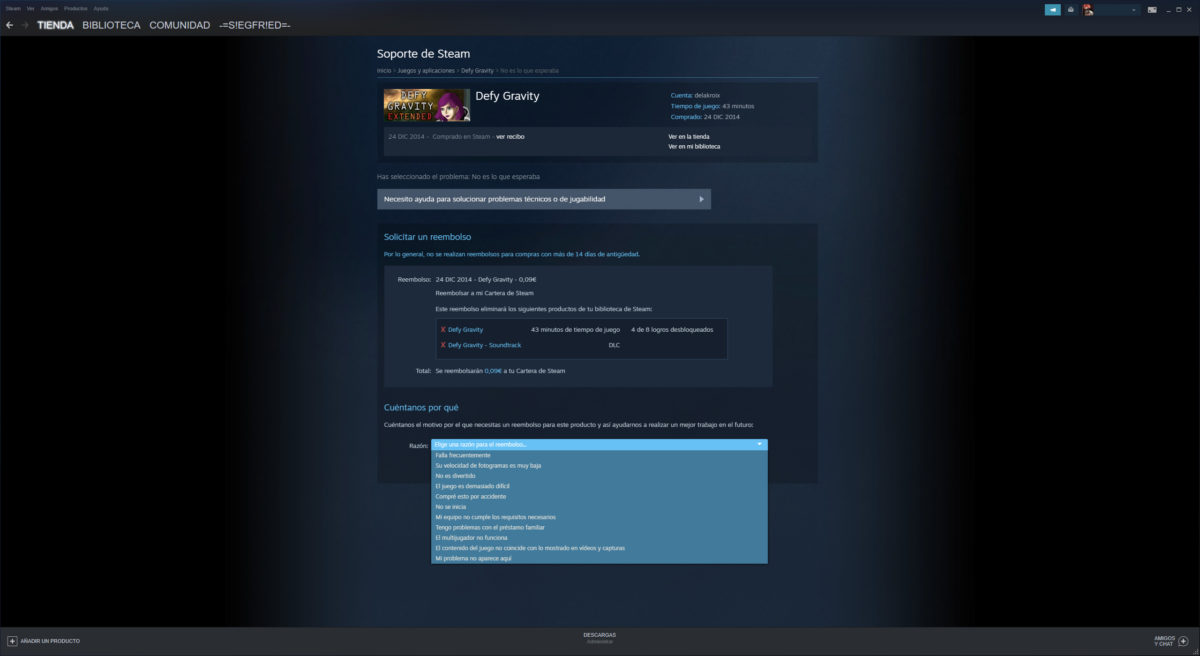Switch to Big Picture mode icon
The image size is (1200, 656).
tap(1152, 9)
